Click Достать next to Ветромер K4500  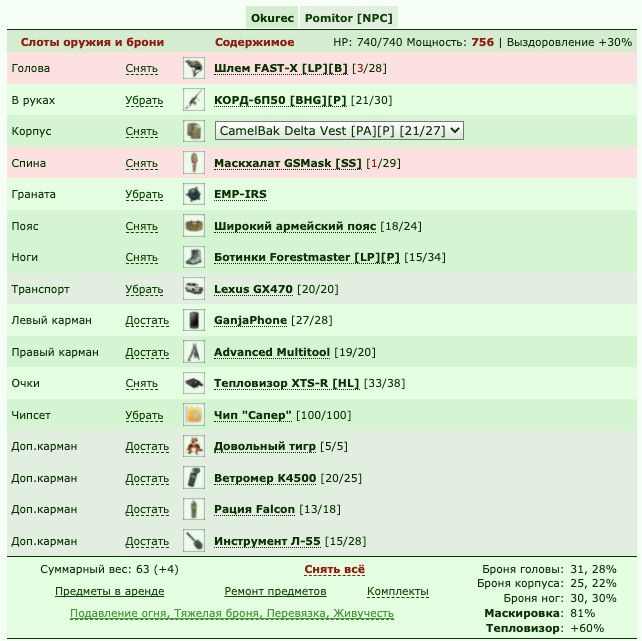coord(147,479)
